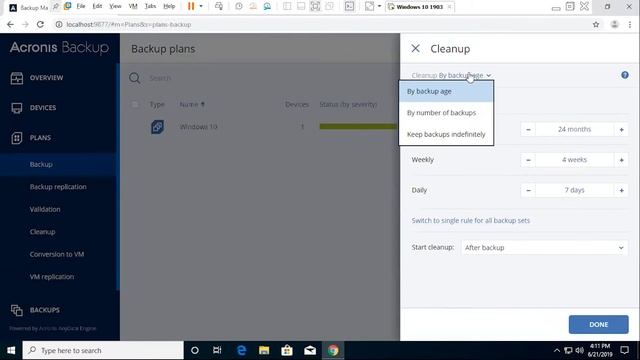
Task: Click the Windows 10 backup plan icon
Action: click(x=158, y=127)
